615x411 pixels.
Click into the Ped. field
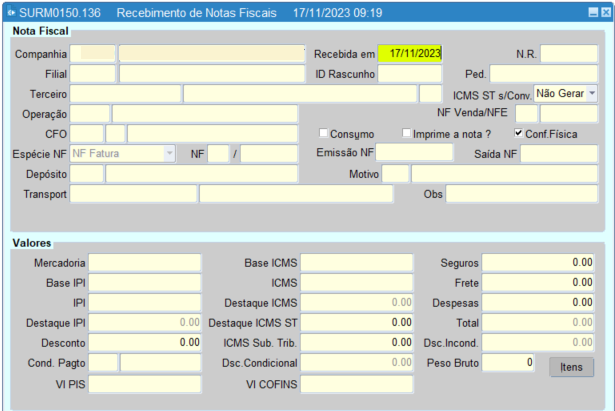[x=543, y=73]
